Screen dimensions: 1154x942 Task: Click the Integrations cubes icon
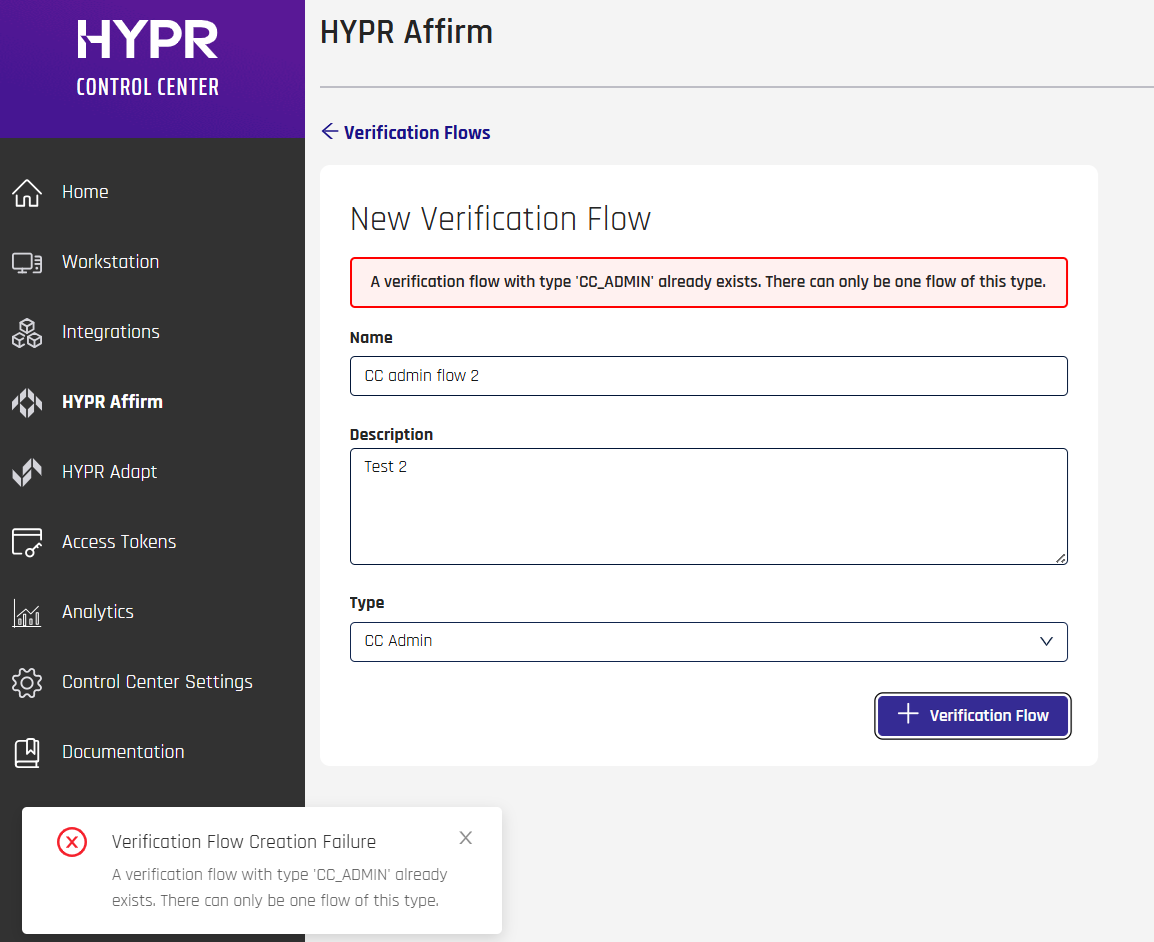(x=27, y=333)
